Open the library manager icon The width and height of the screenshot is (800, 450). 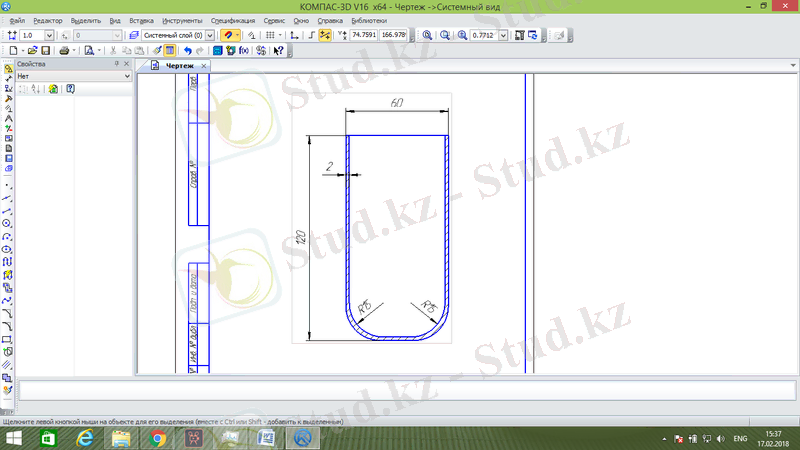pos(231,51)
